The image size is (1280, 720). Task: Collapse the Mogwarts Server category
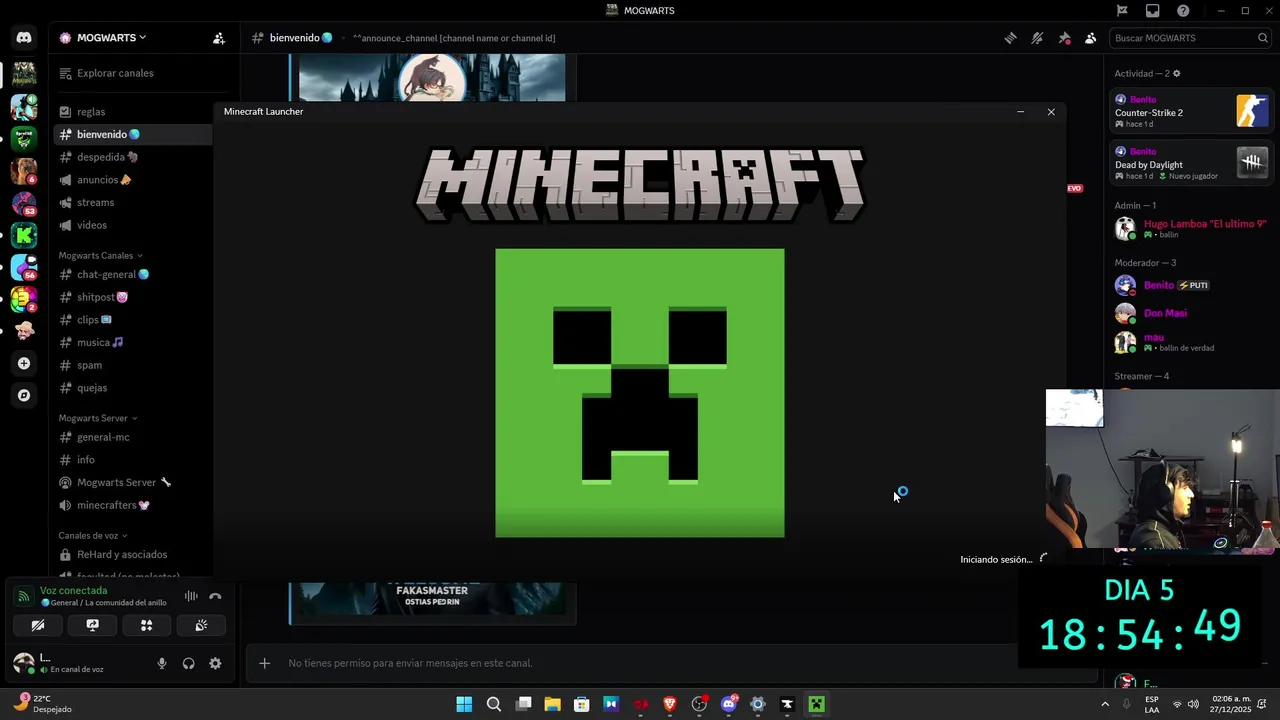(97, 418)
